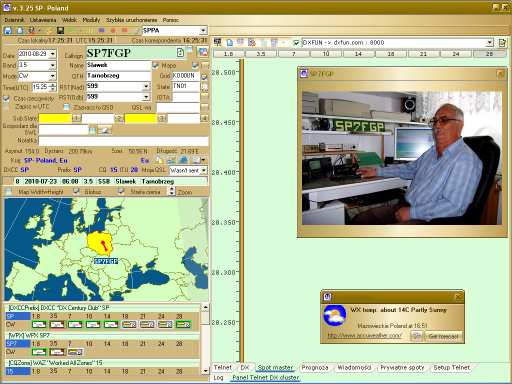Click the first yellow SubState field
The height and width of the screenshot is (384, 512).
tap(55, 118)
